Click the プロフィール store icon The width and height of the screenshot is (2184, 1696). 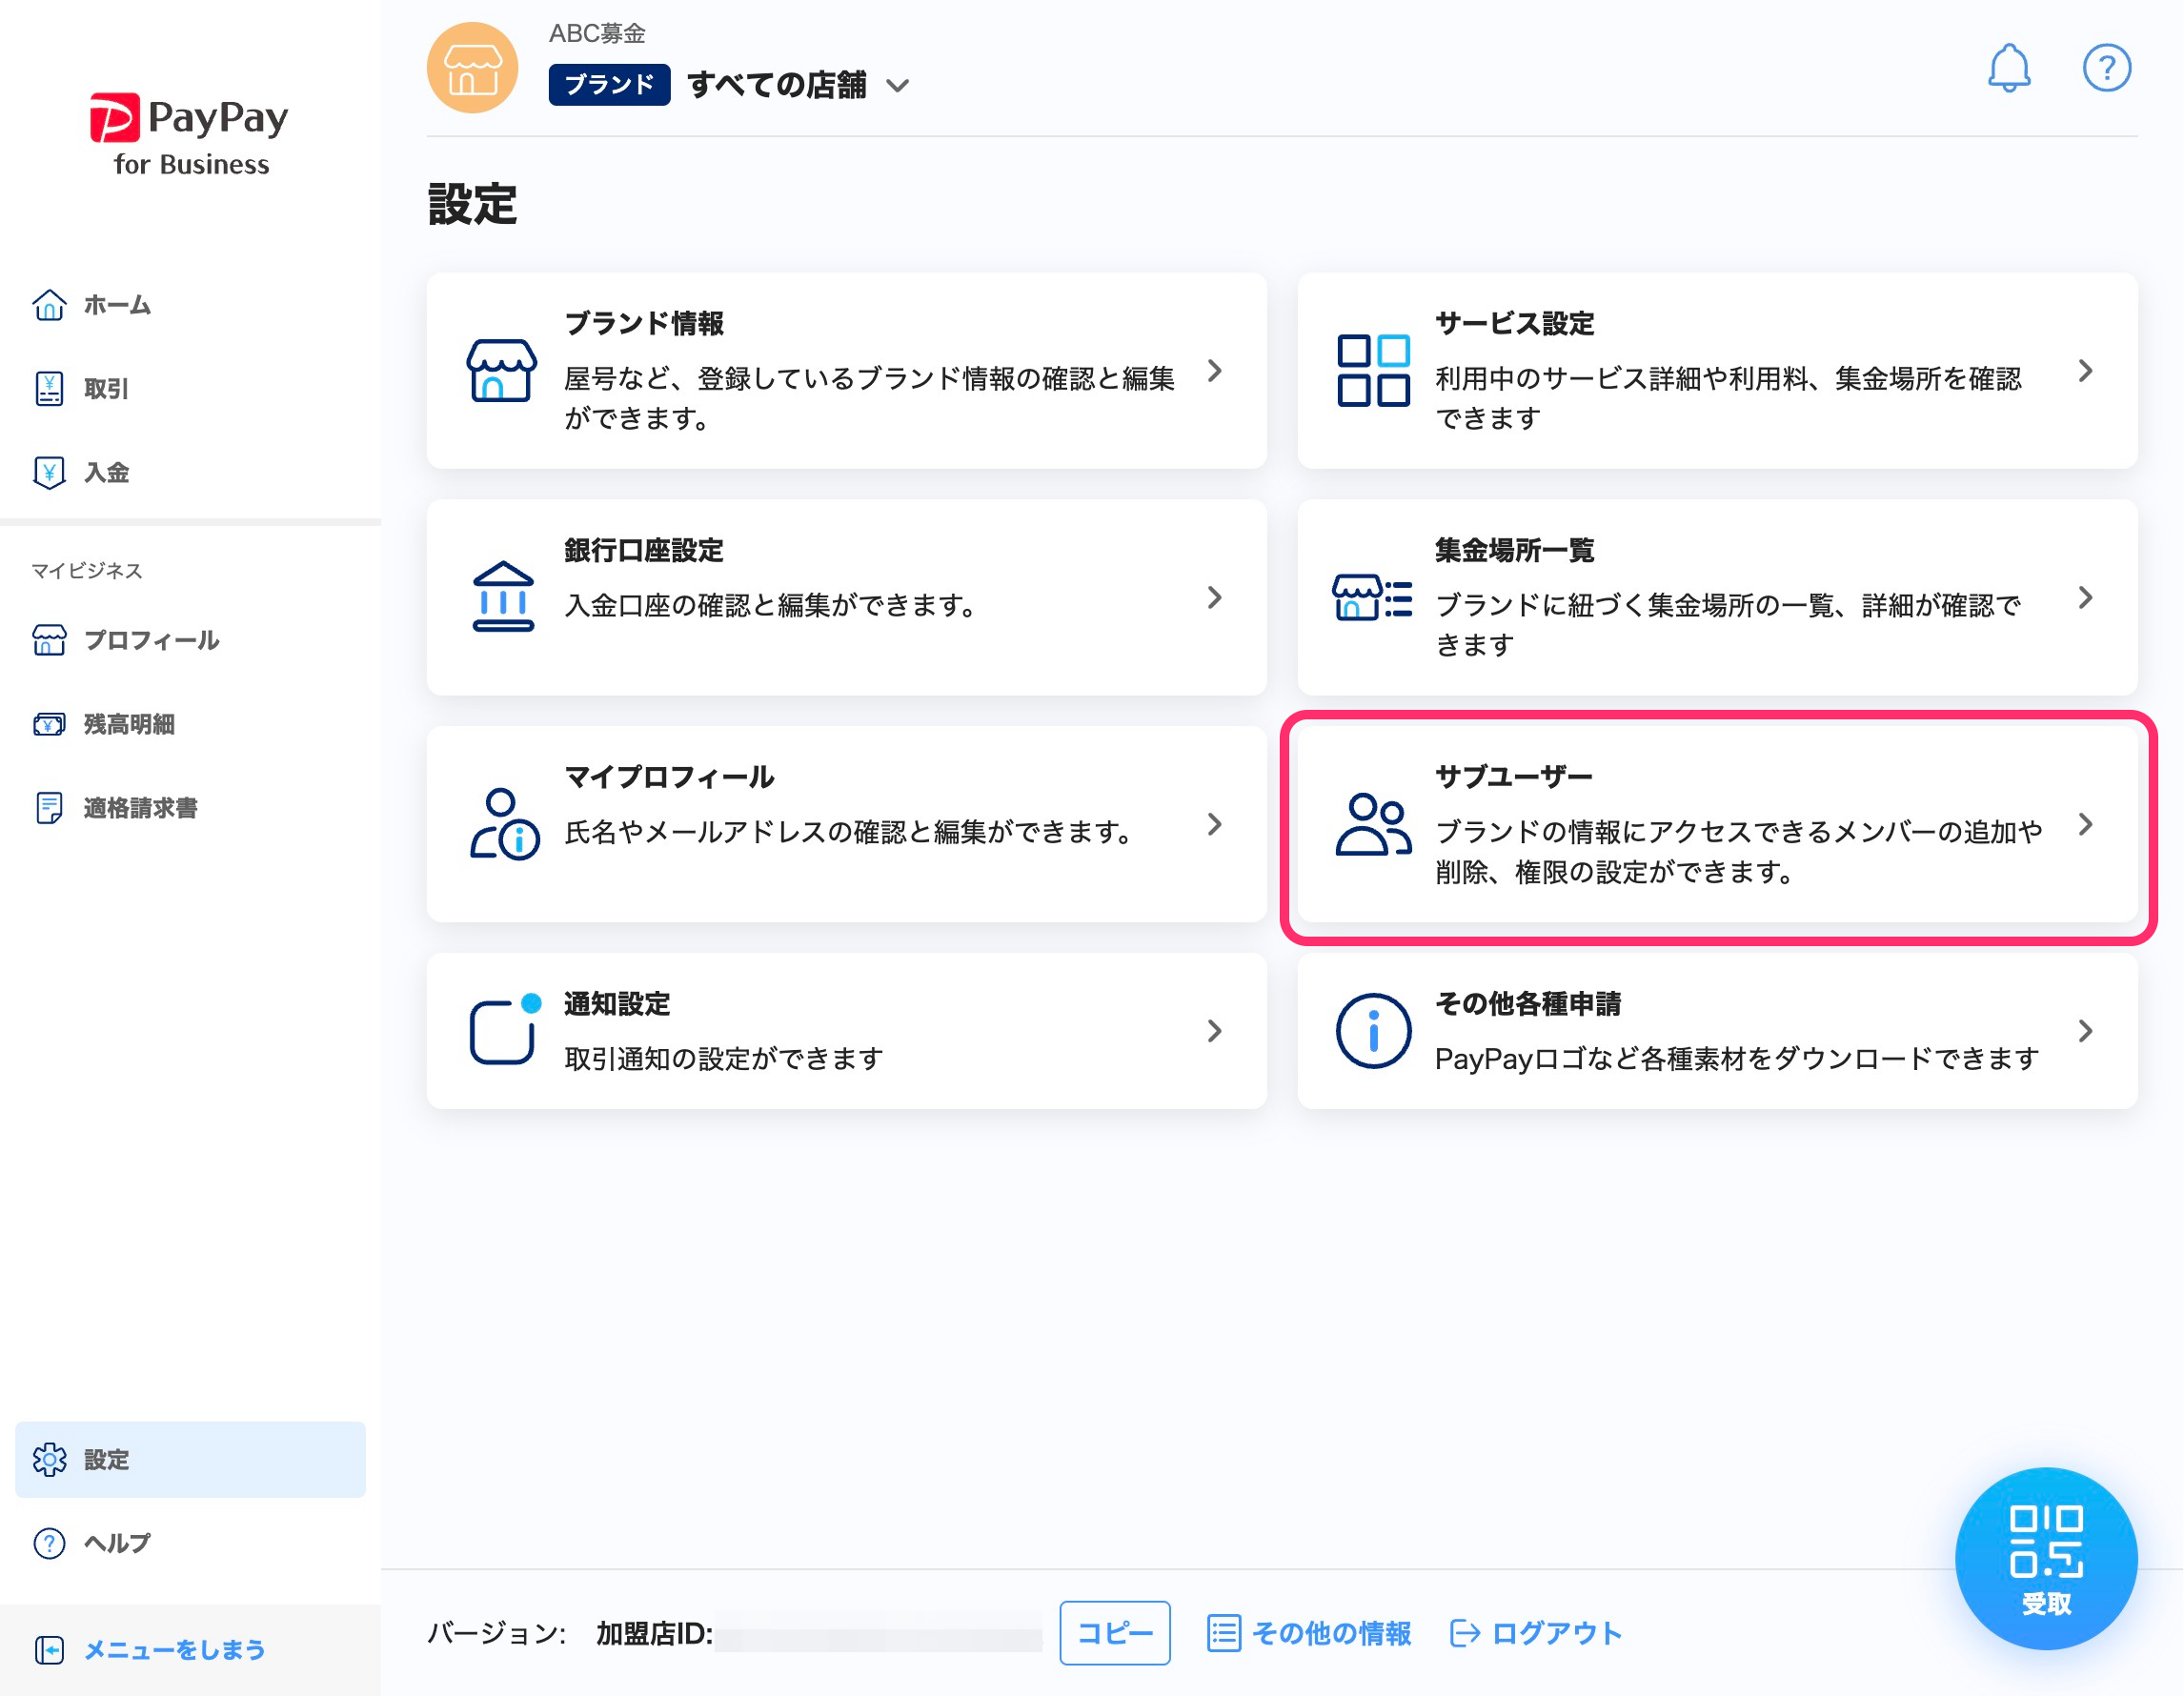point(49,640)
